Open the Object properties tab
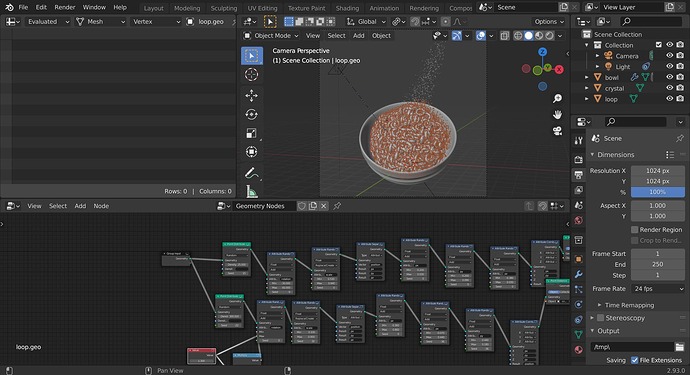The image size is (690, 375). pos(579,259)
